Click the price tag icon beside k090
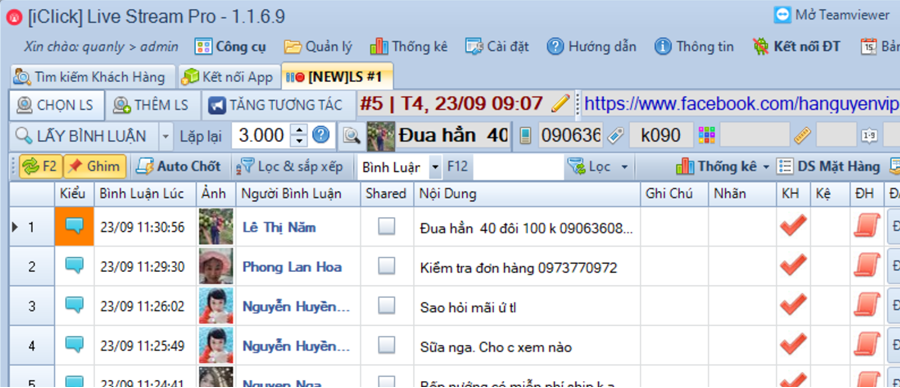This screenshot has width=900, height=388. pyautogui.click(x=615, y=136)
